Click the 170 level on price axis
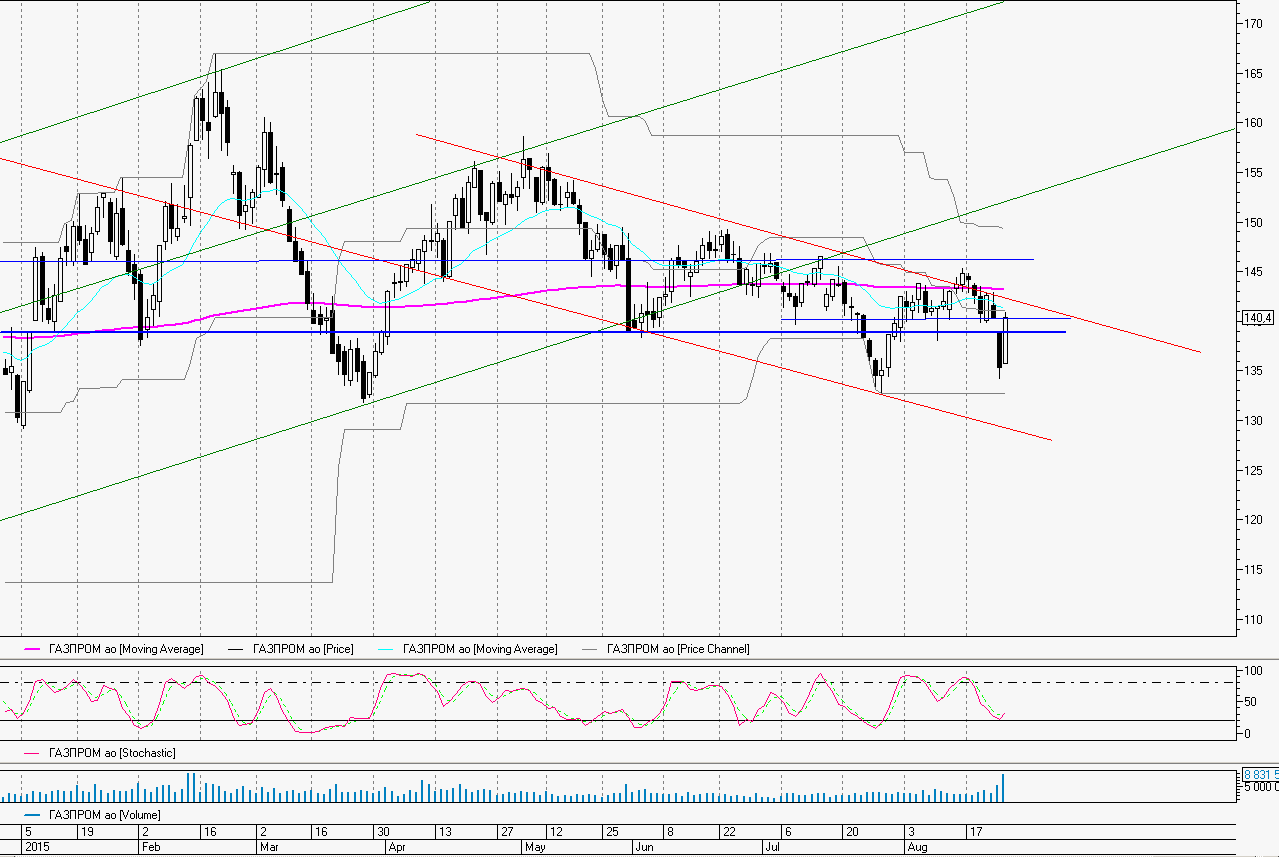This screenshot has width=1279, height=857. tap(1252, 23)
